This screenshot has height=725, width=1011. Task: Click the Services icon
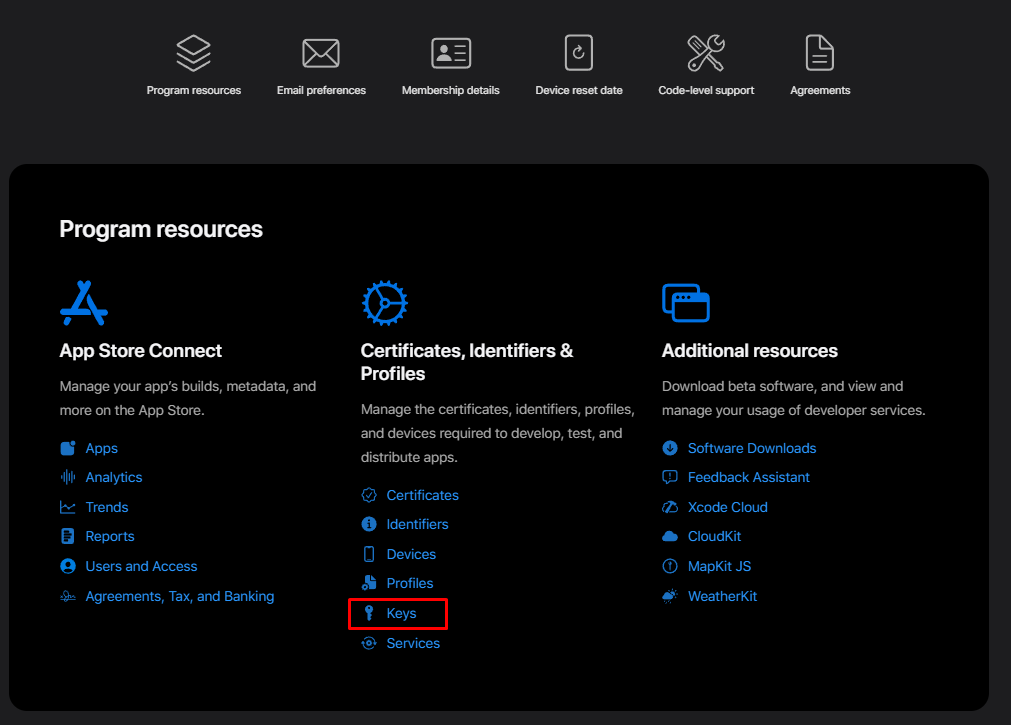pyautogui.click(x=369, y=643)
